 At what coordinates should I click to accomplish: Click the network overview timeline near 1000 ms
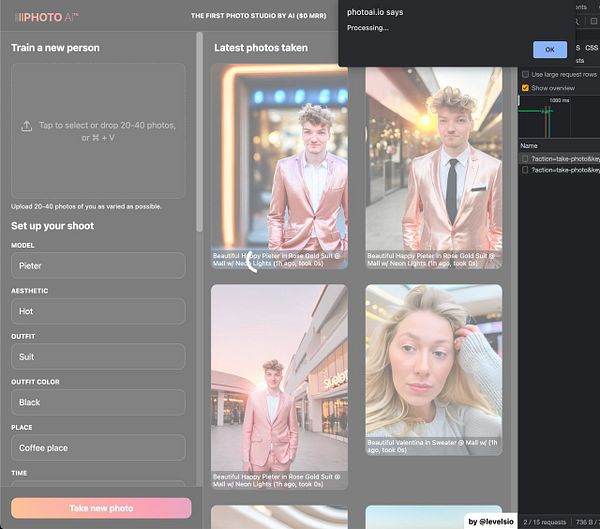(559, 117)
